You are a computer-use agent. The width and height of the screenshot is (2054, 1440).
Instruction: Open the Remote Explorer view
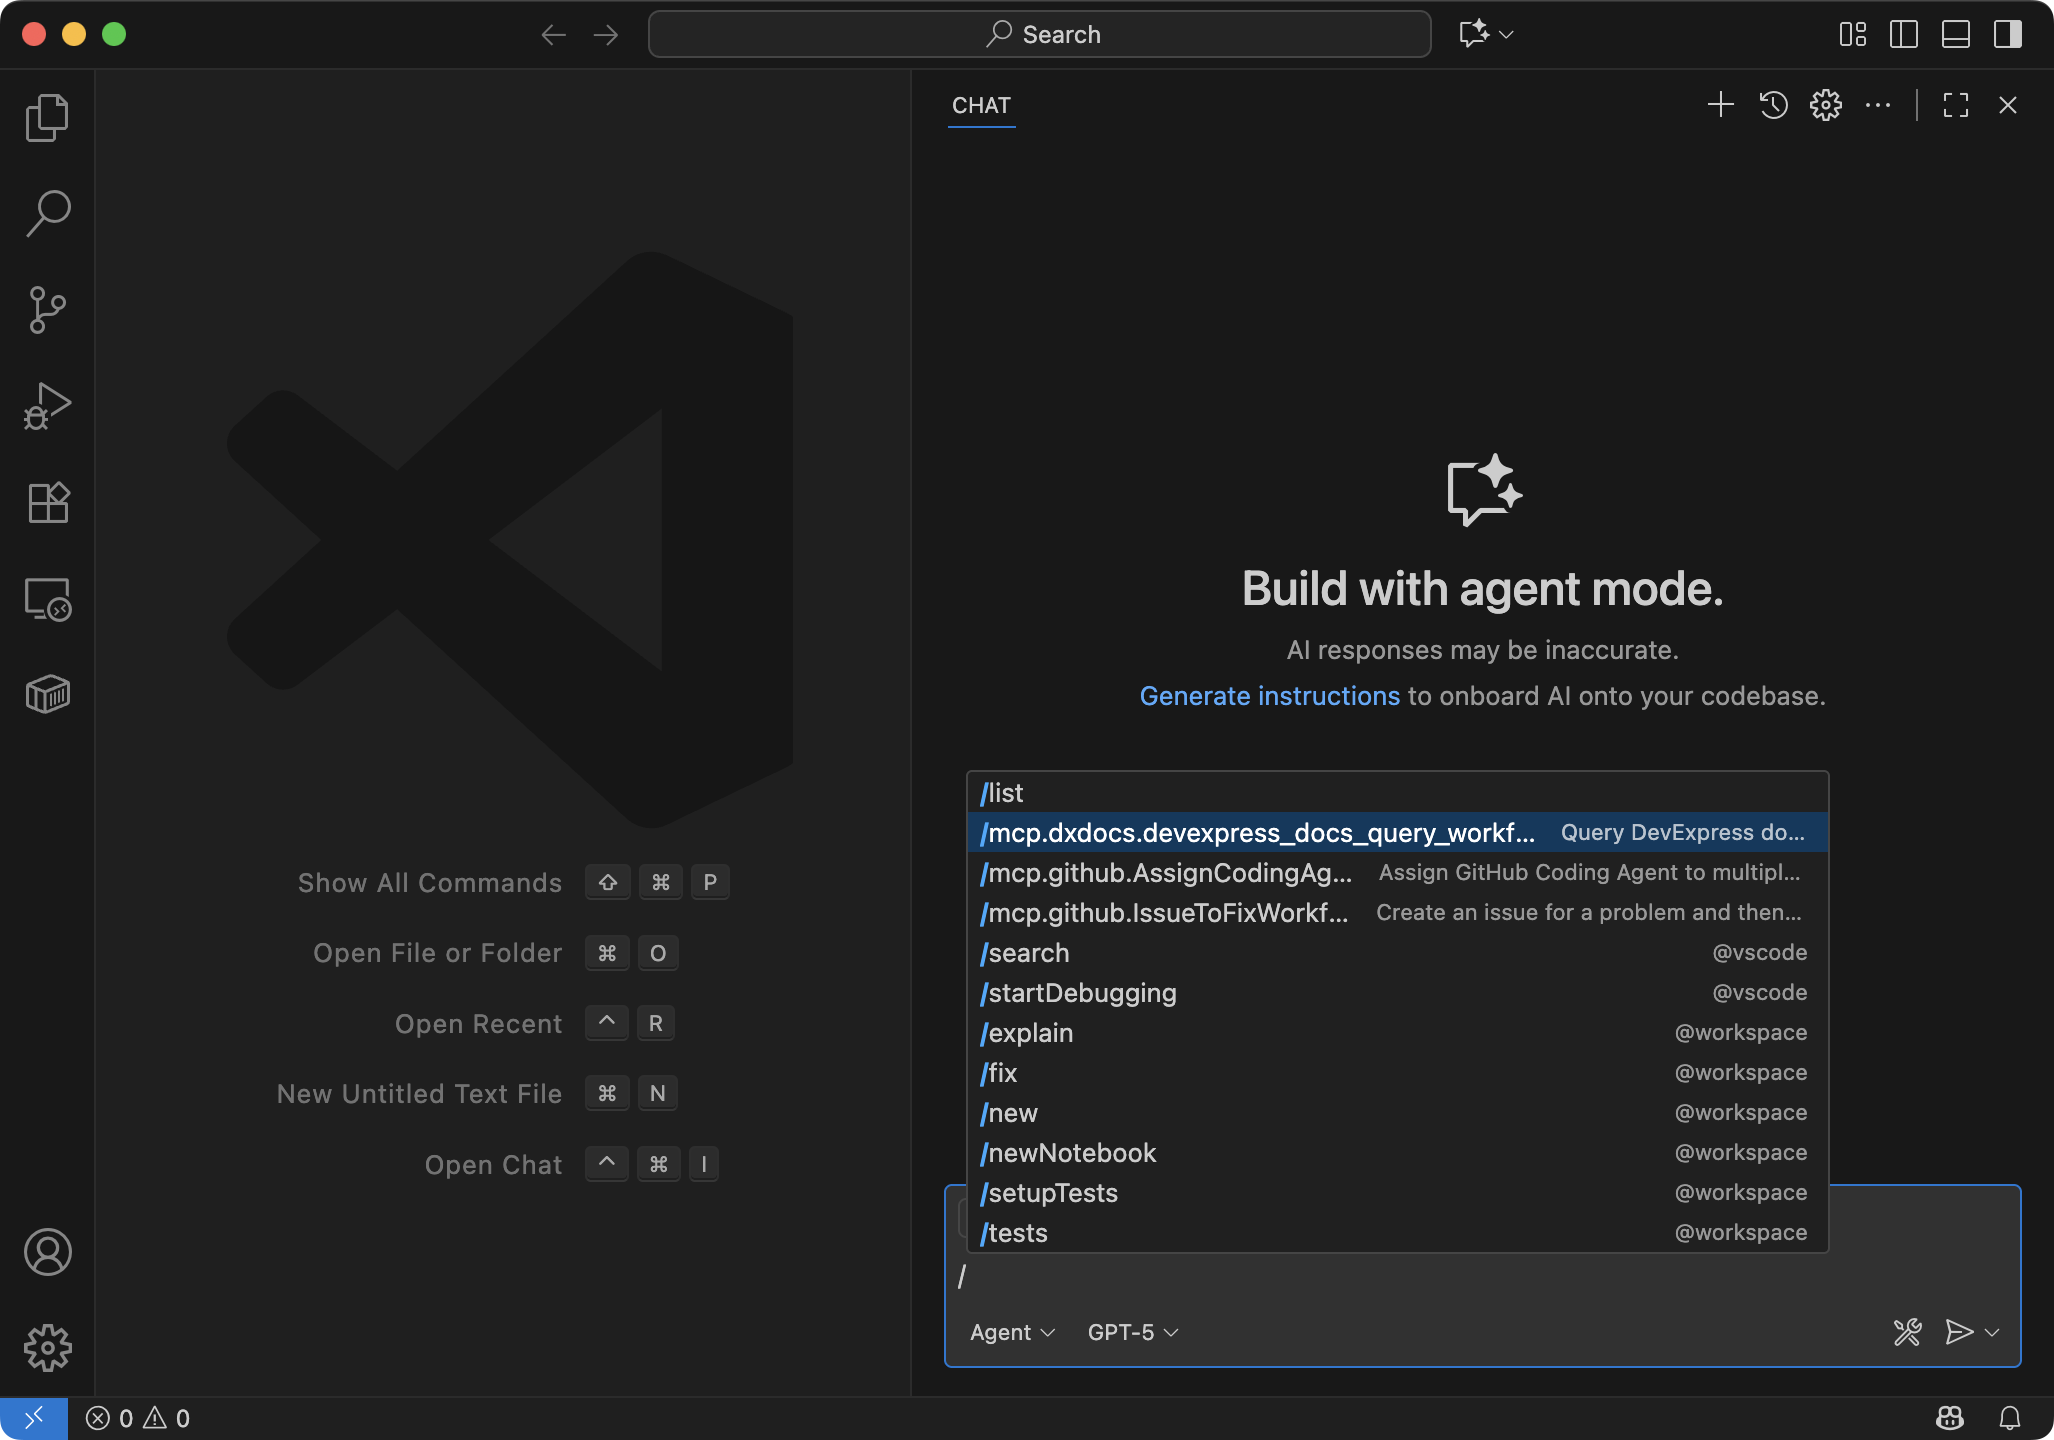tap(47, 599)
